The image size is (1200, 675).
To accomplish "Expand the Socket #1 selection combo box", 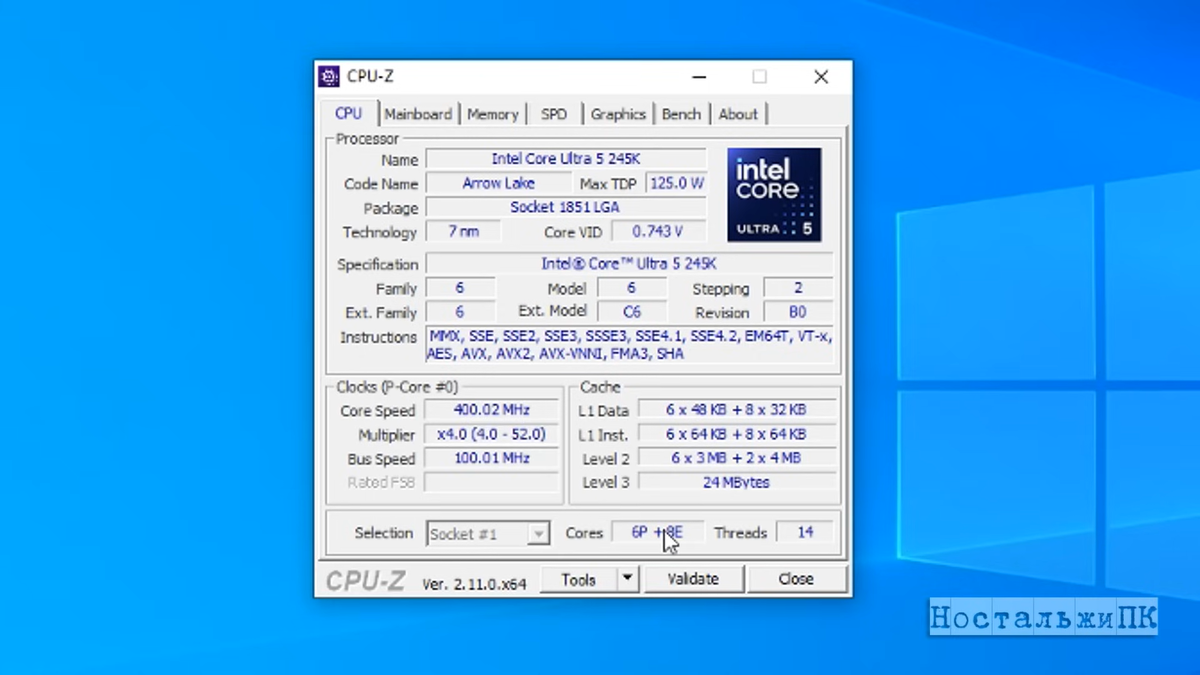I will pos(488,534).
